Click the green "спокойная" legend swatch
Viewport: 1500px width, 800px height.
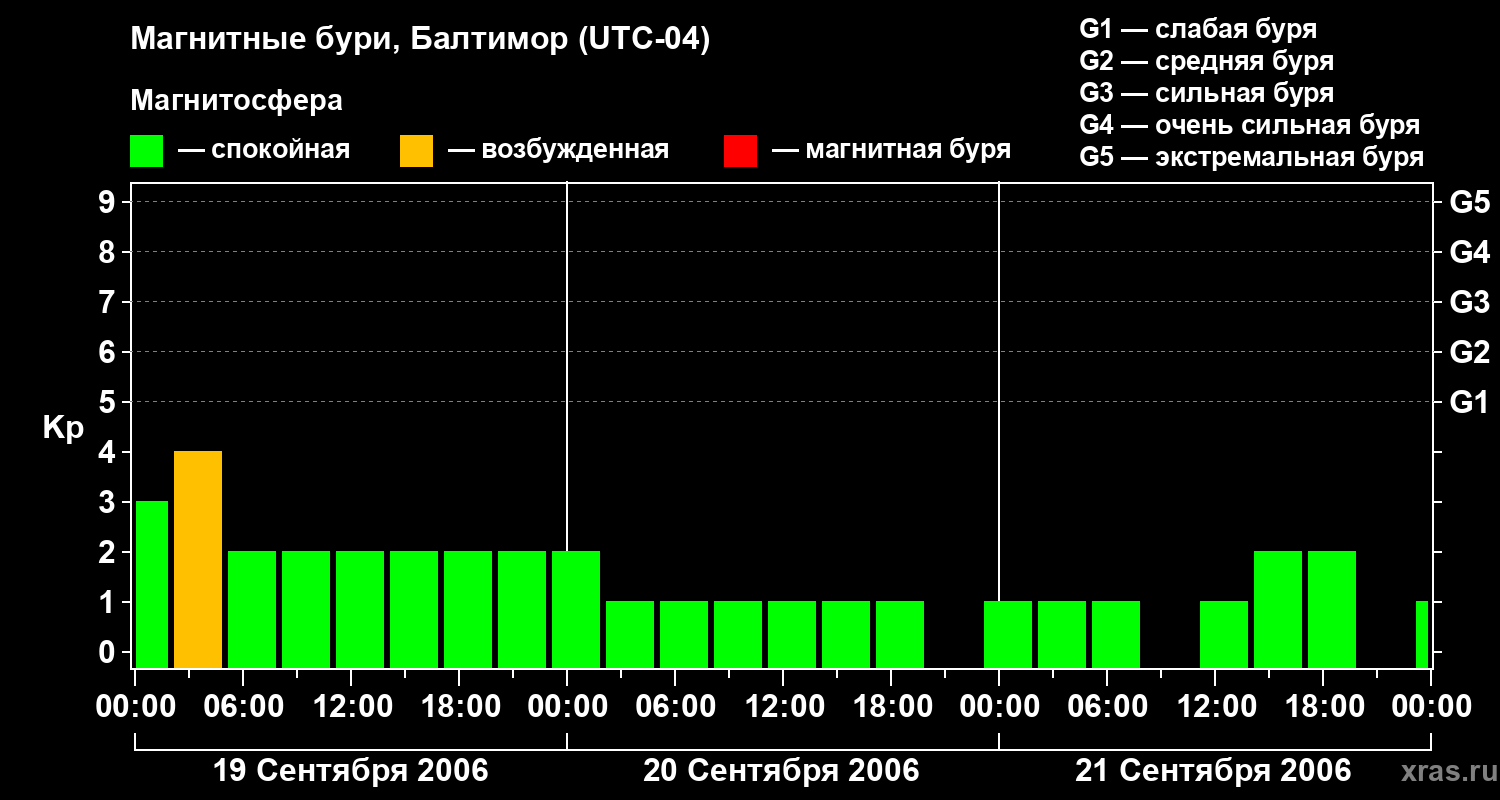pos(147,151)
